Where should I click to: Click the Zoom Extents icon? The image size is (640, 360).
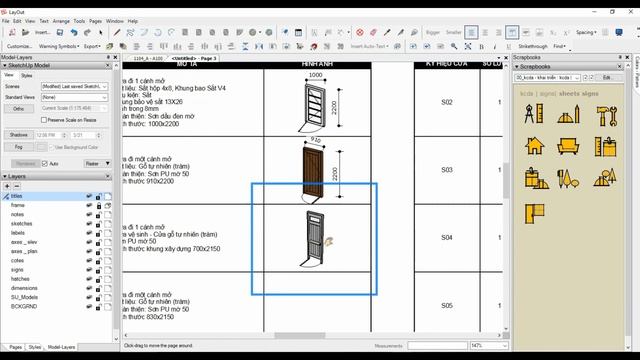(468, 46)
